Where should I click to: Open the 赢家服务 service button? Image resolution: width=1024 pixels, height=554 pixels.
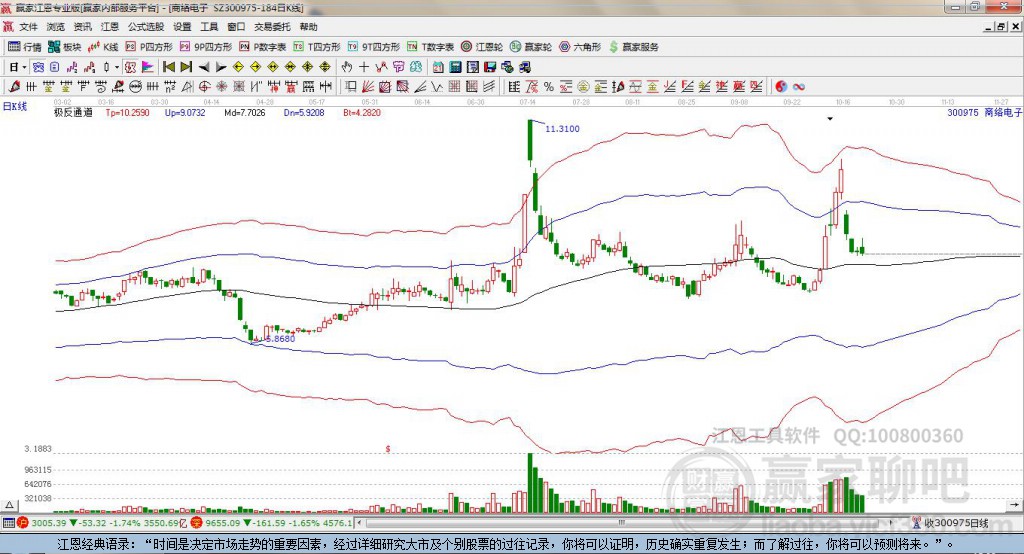(633, 47)
